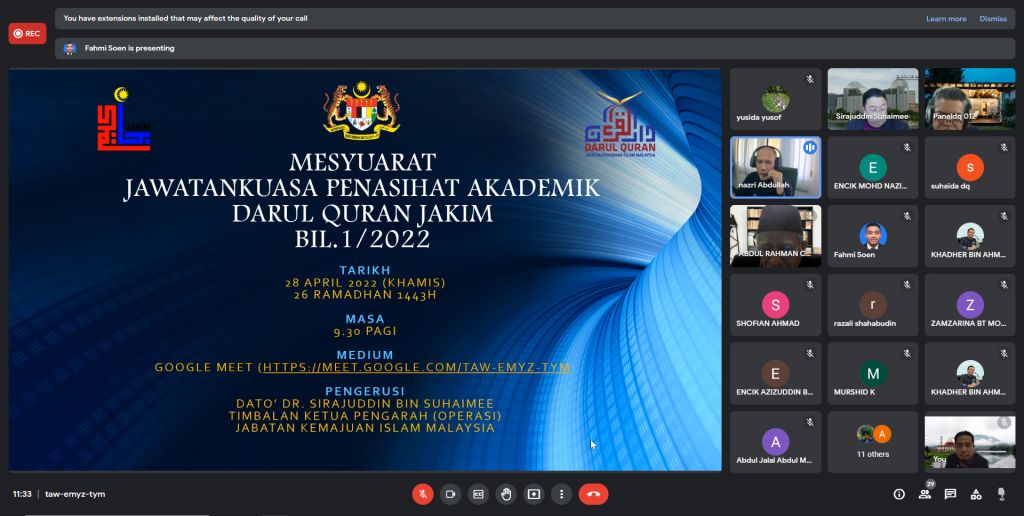Select the Sirajuddin Suhaimee video tile
This screenshot has width=1024, height=516.
pyautogui.click(x=872, y=99)
